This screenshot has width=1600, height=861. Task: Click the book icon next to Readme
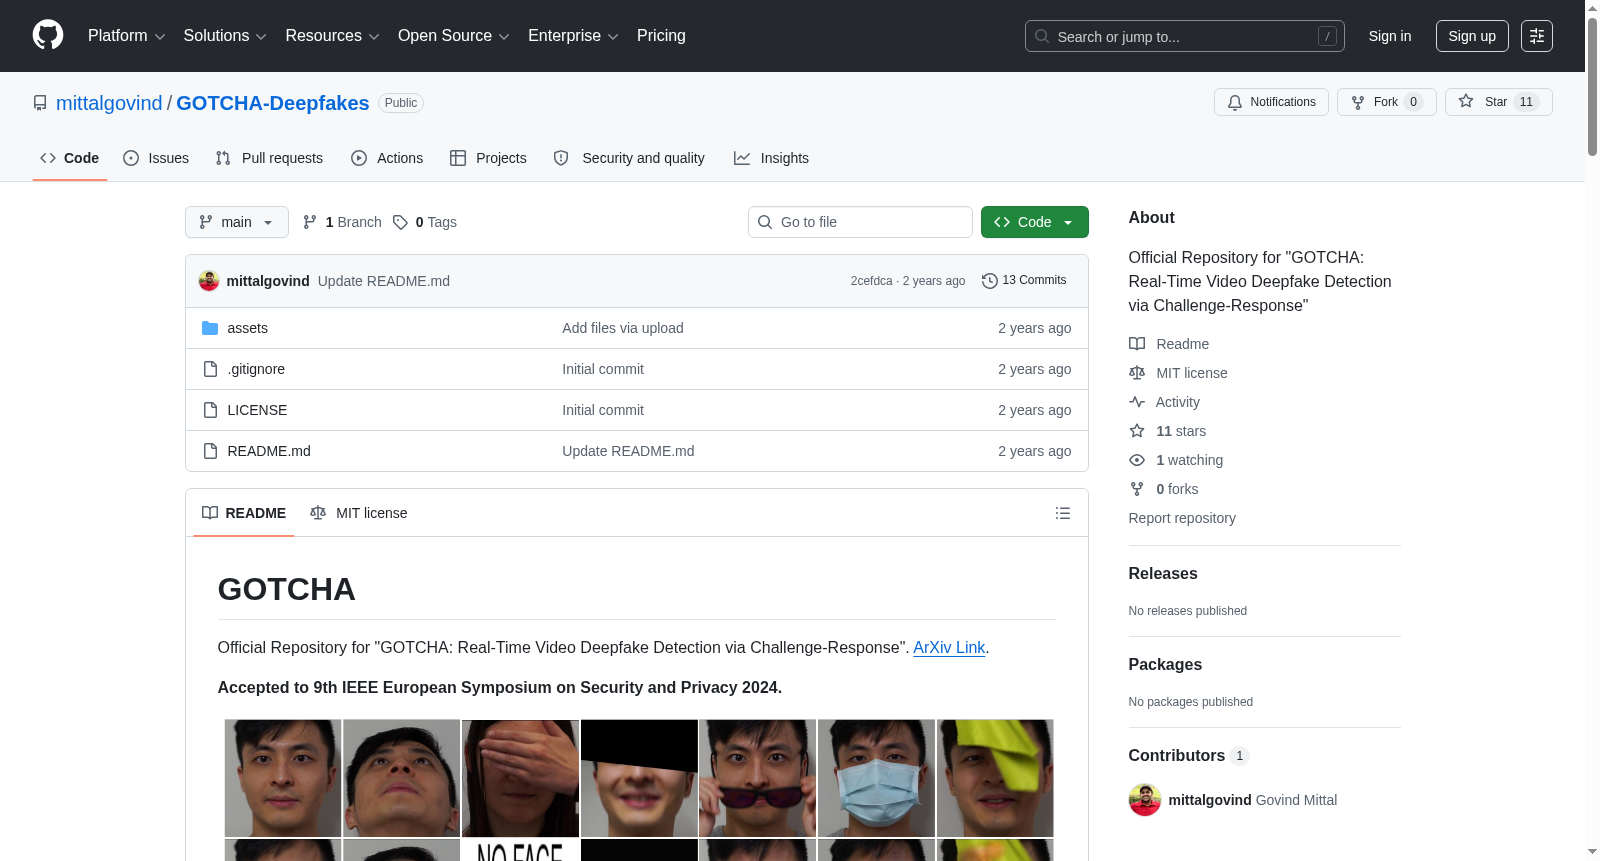pyautogui.click(x=1137, y=344)
